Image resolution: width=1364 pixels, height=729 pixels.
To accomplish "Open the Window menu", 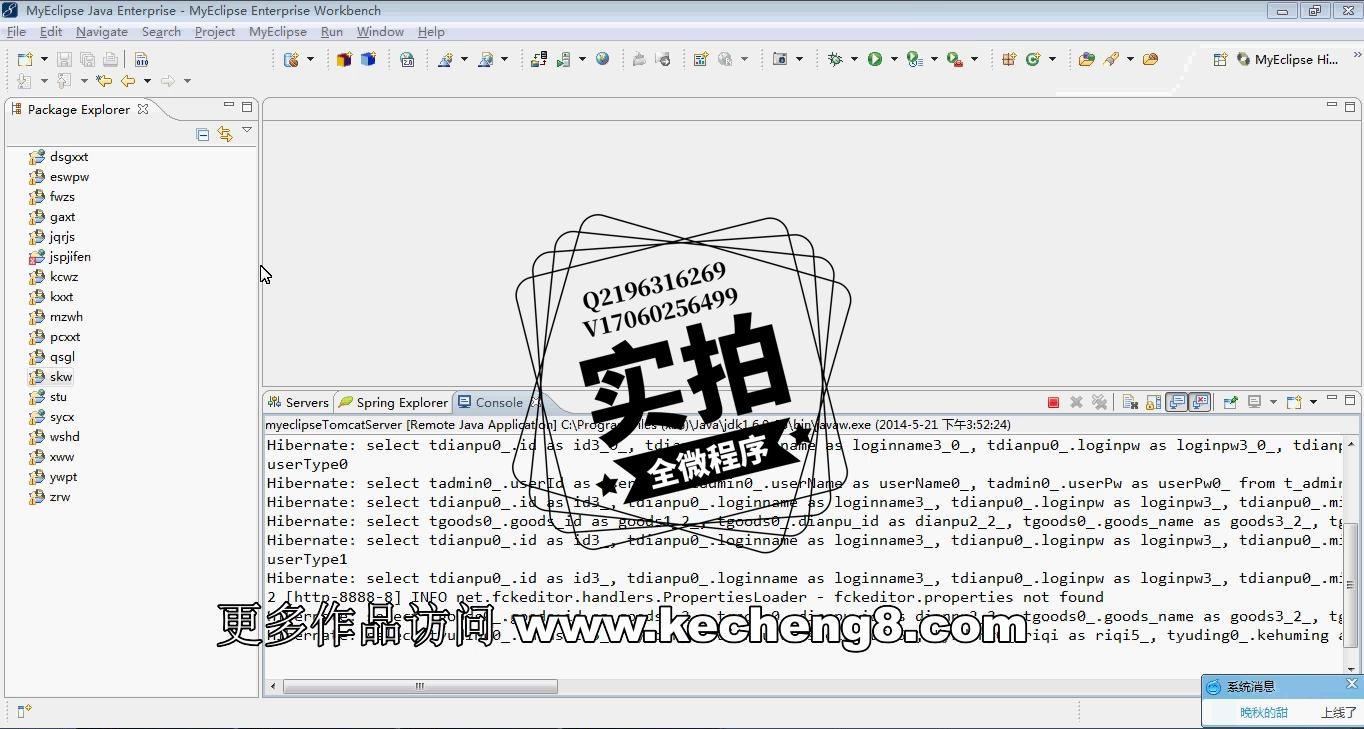I will (380, 32).
